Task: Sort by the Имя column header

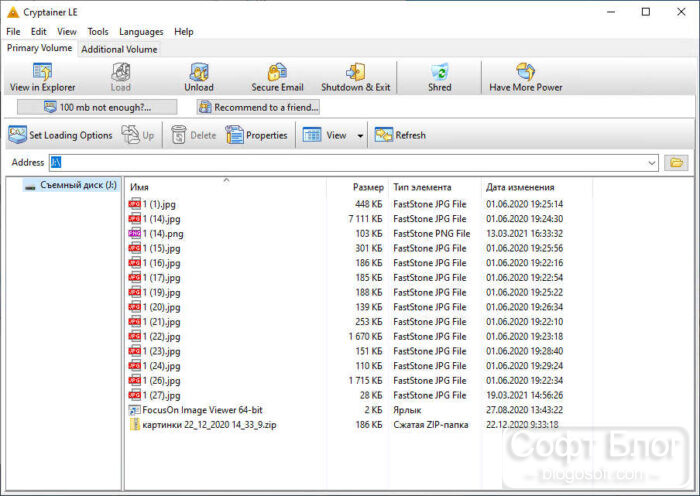Action: pyautogui.click(x=226, y=187)
